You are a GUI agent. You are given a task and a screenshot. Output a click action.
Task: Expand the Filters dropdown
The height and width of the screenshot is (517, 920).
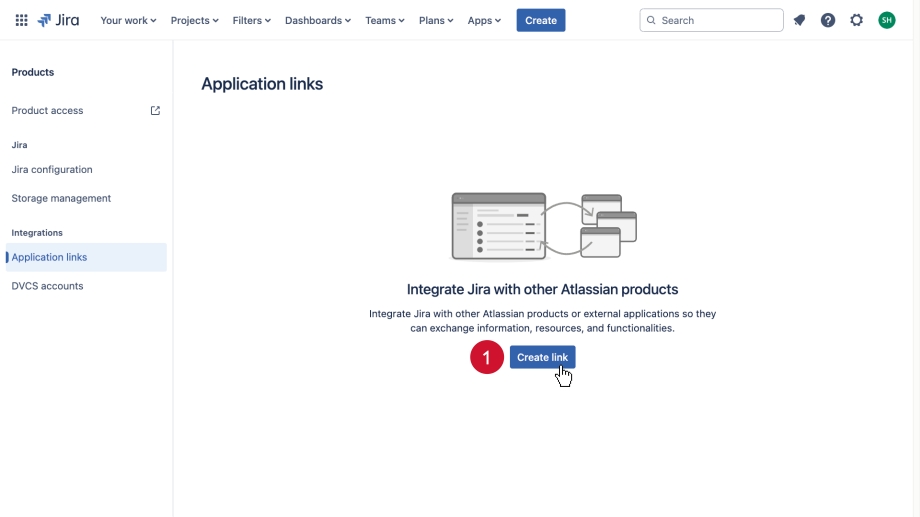tap(252, 20)
